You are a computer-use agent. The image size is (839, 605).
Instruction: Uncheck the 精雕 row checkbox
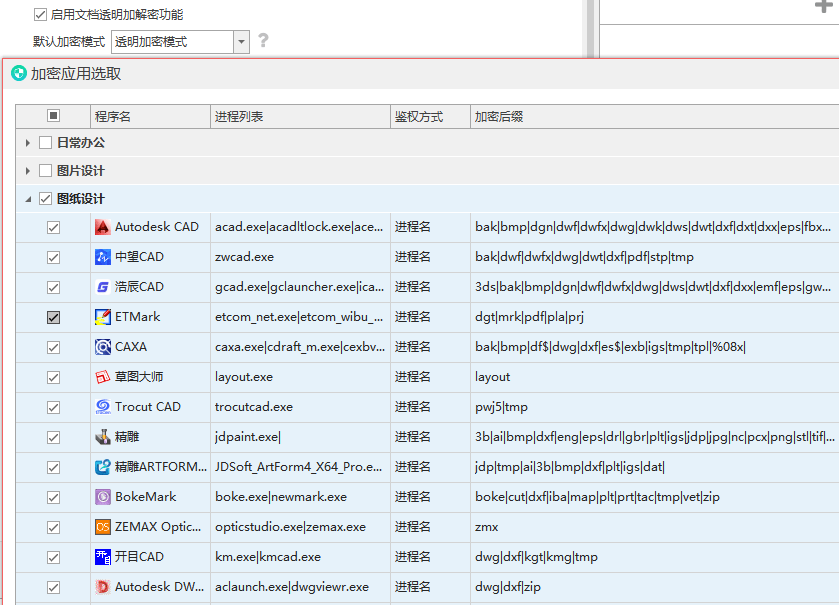click(x=54, y=437)
